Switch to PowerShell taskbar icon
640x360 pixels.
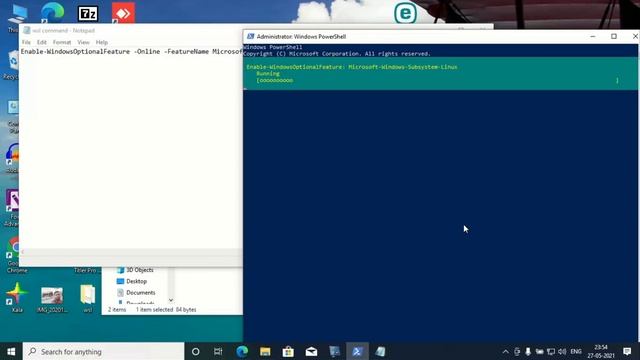coord(357,351)
